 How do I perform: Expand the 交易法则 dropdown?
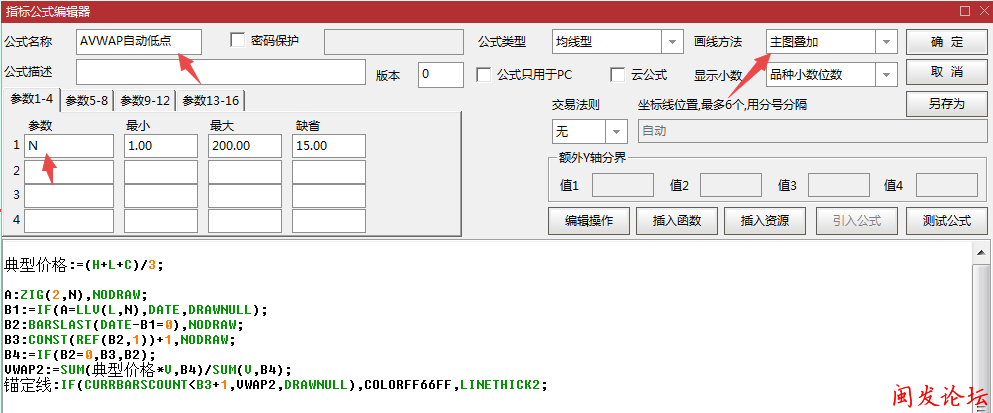click(618, 131)
